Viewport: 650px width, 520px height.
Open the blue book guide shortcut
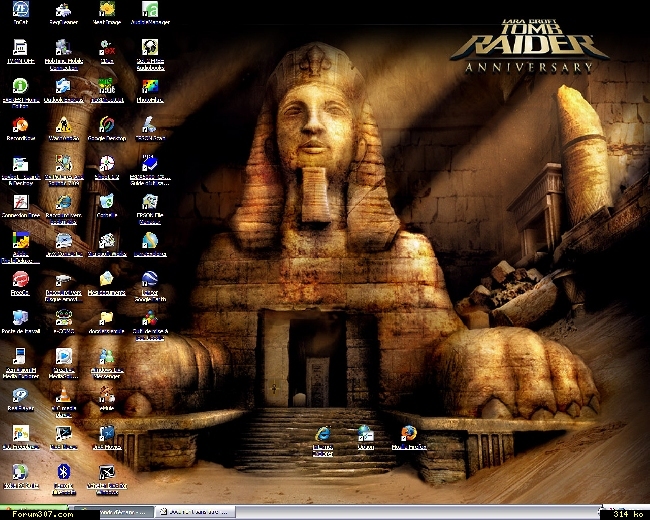[x=150, y=171]
